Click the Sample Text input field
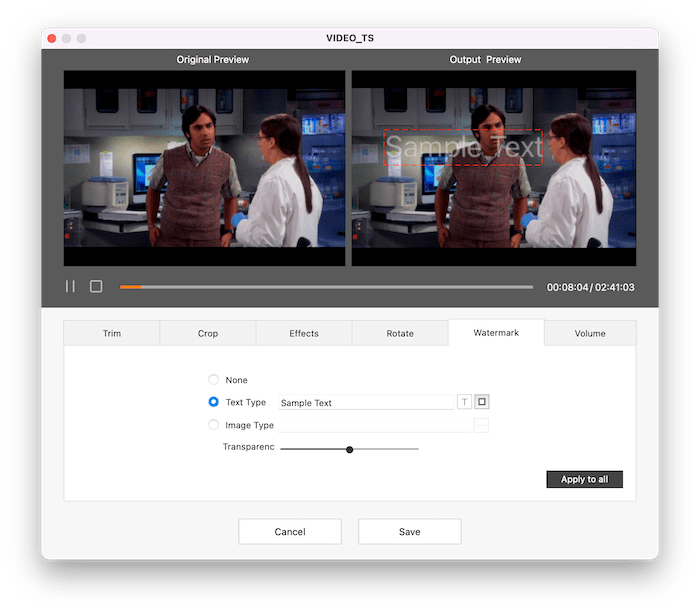Image resolution: width=700 pixels, height=614 pixels. point(365,403)
